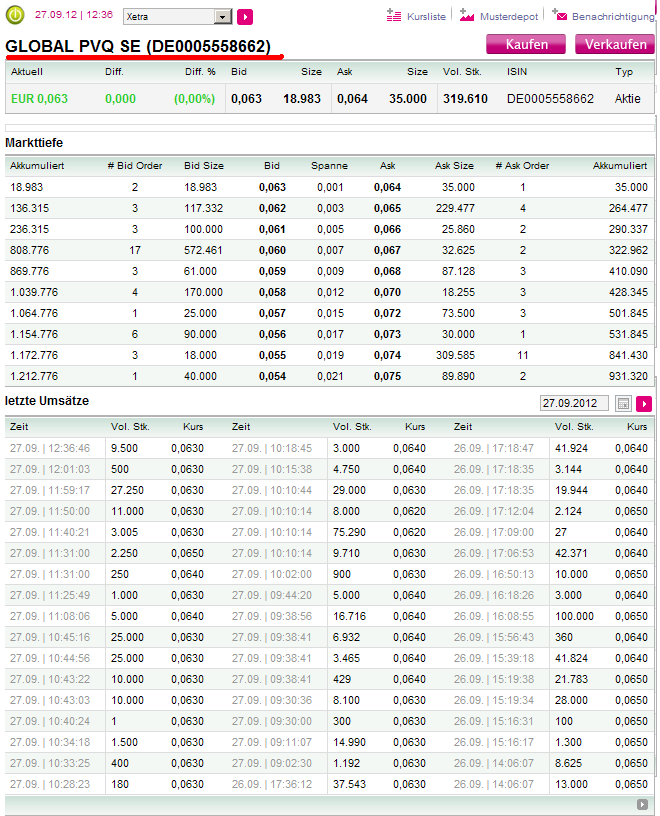Click the GLOBAL PVQ SE title
The image size is (660, 816).
(138, 46)
